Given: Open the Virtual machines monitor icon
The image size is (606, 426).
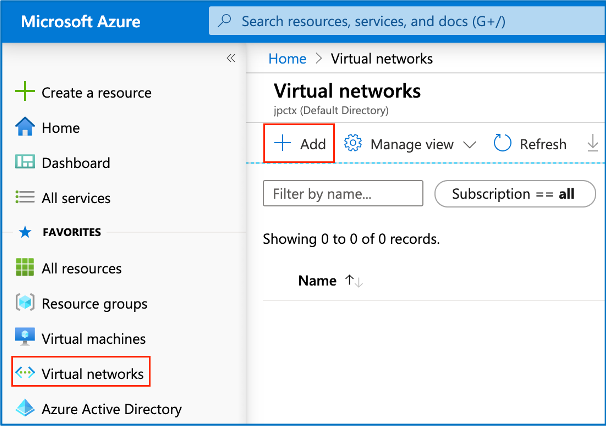Looking at the screenshot, I should pos(25,338).
